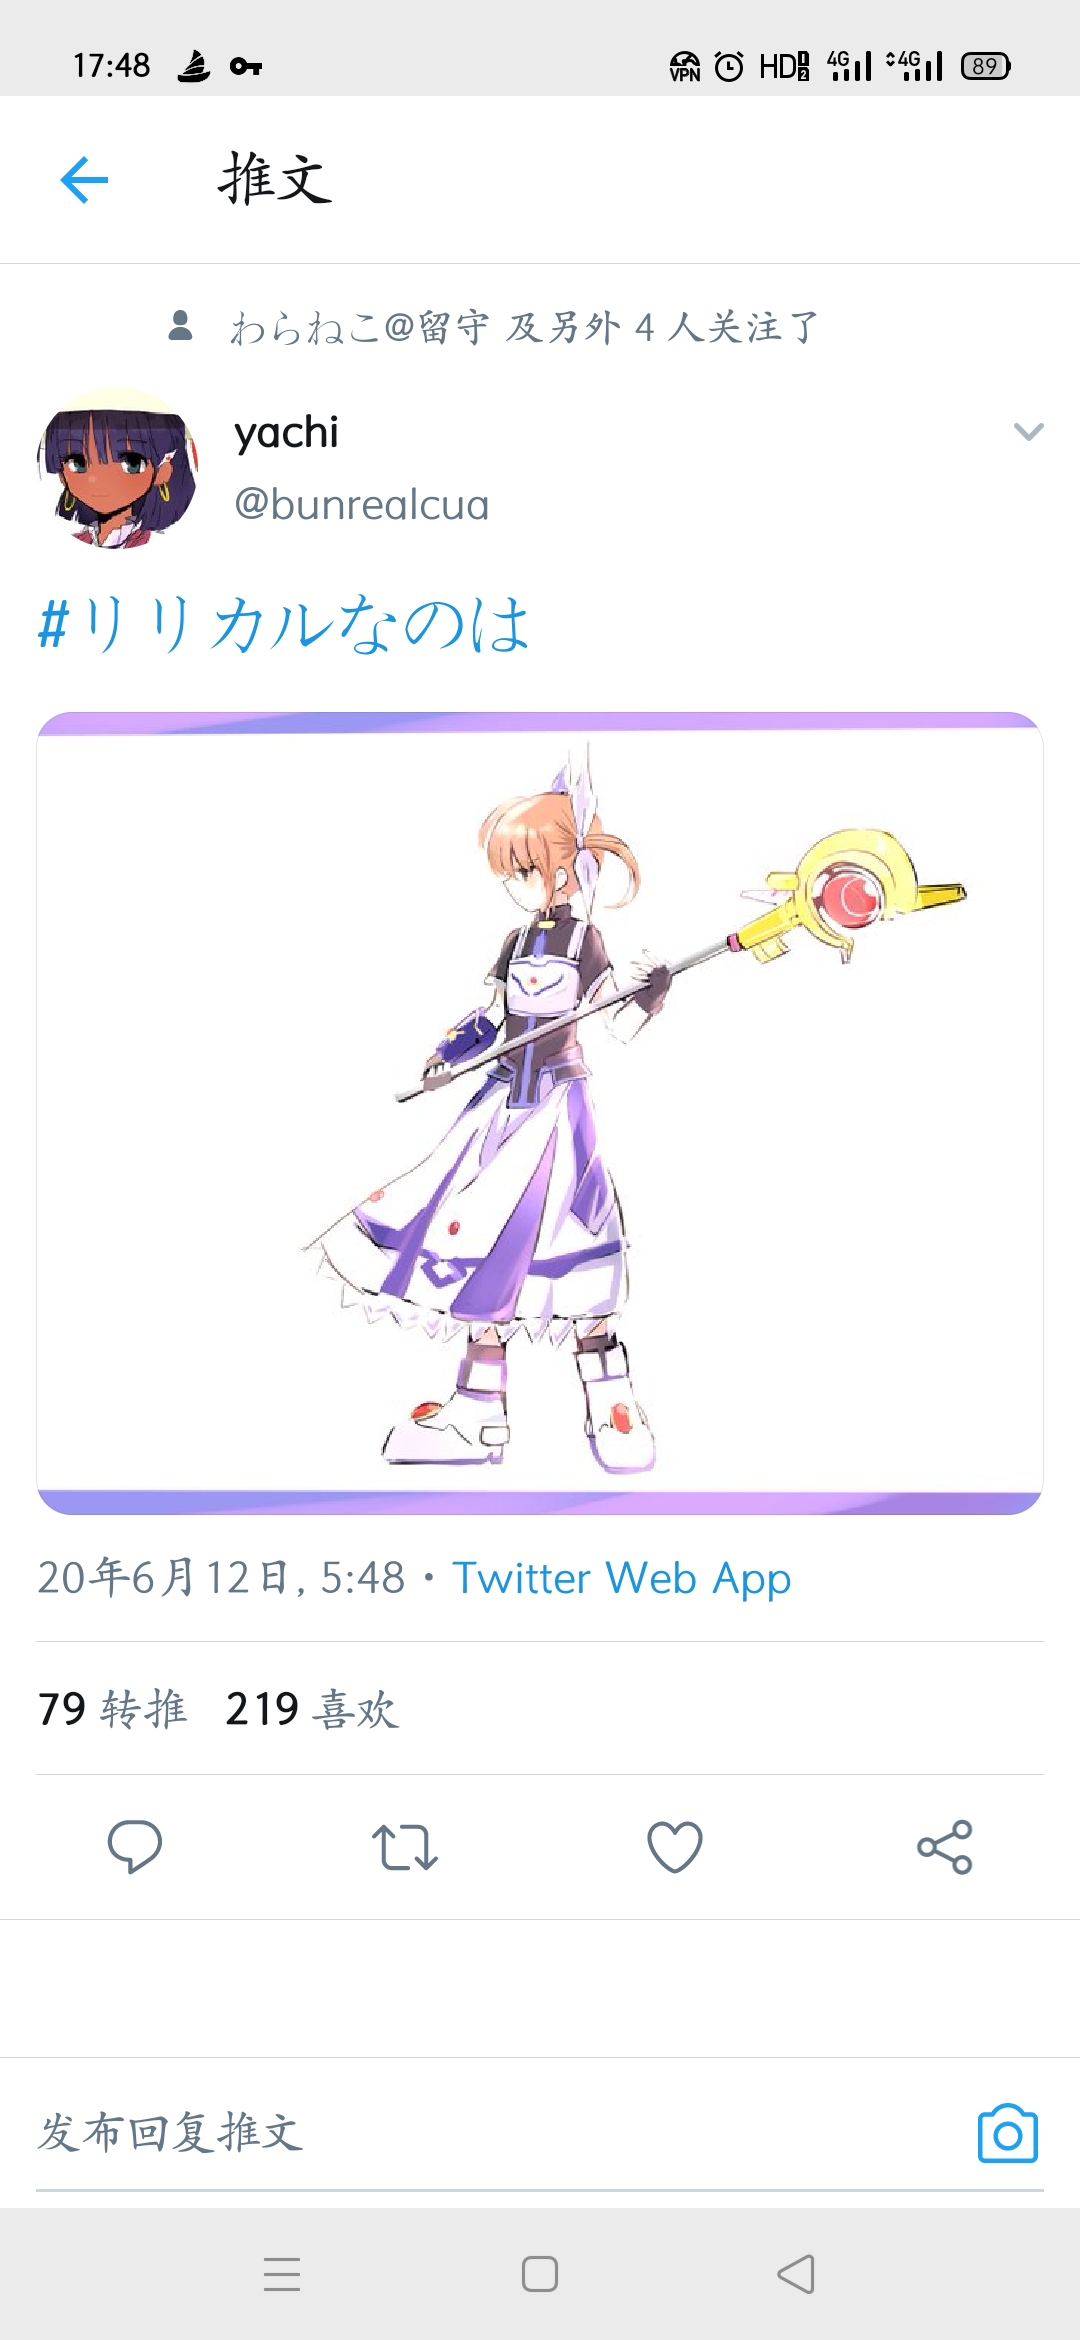Tap the yachi display name

[286, 433]
